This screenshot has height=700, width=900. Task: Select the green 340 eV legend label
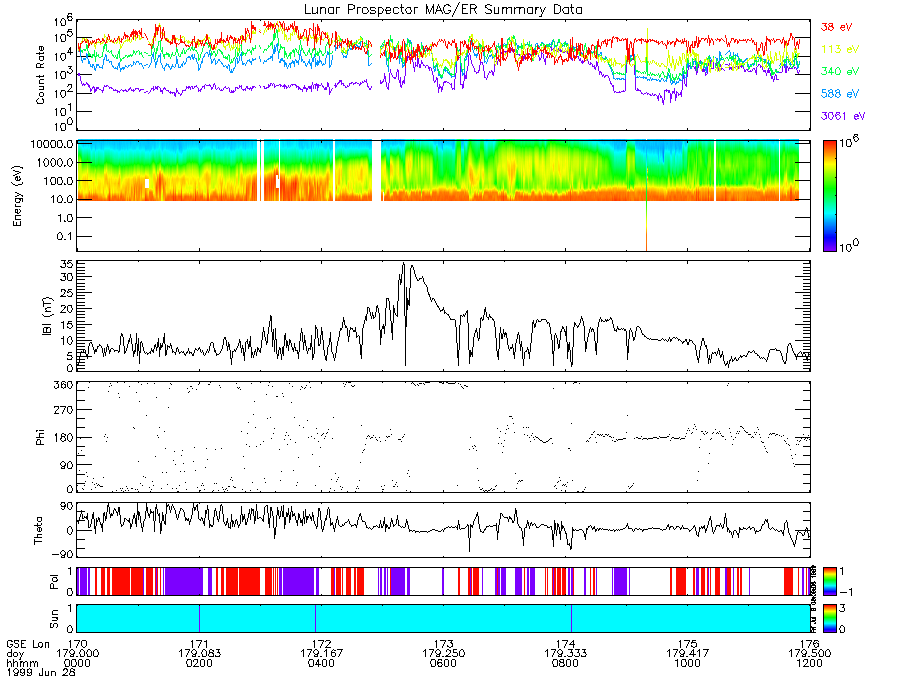click(840, 71)
